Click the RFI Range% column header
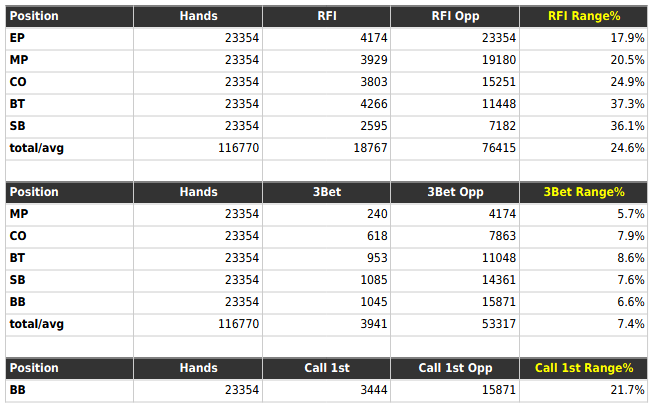Image resolution: width=653 pixels, height=408 pixels. click(583, 16)
